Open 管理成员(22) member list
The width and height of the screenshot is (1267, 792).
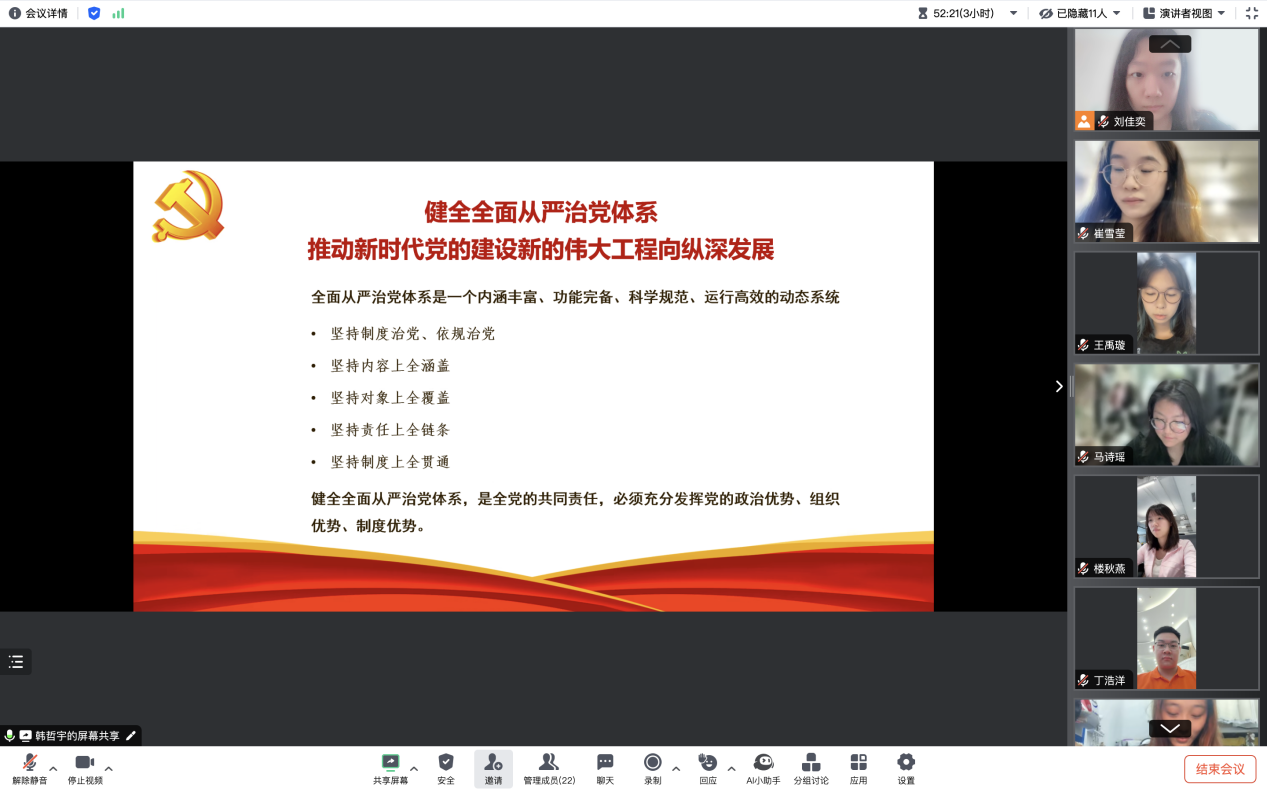point(549,768)
